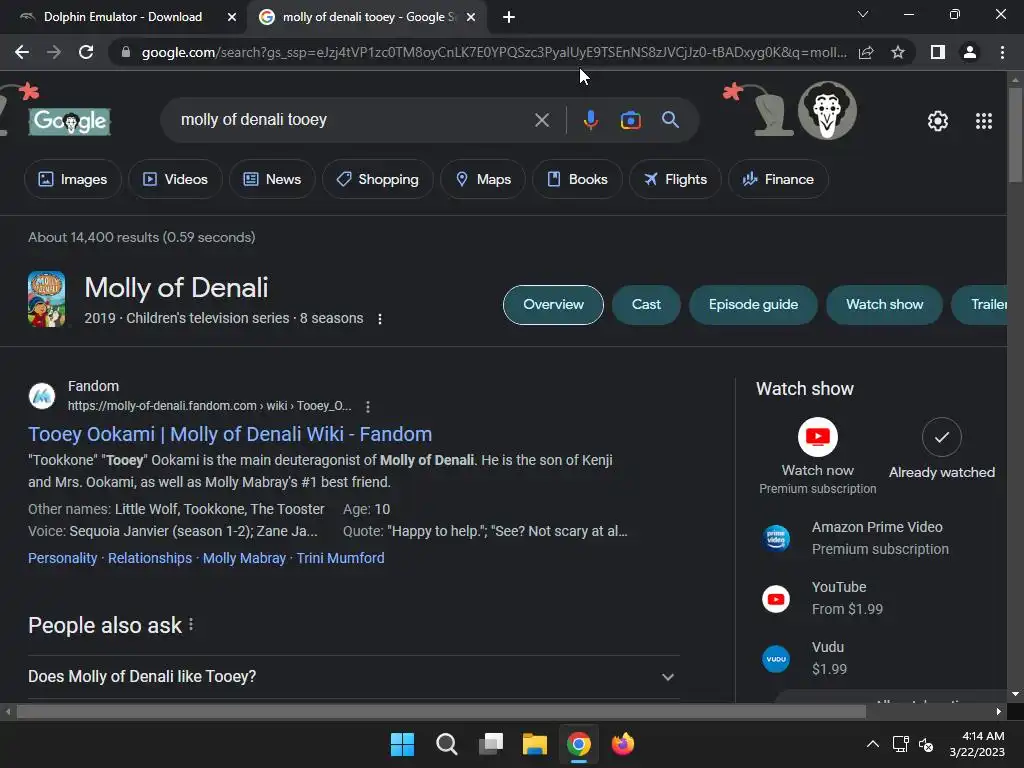Image resolution: width=1024 pixels, height=768 pixels.
Task: Open the Molly Mabray sitelink
Action: click(244, 558)
